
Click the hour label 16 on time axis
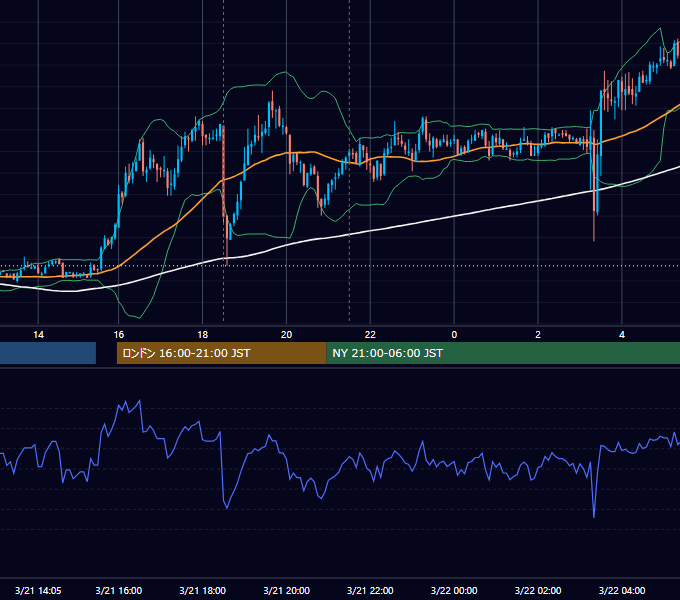point(118,335)
